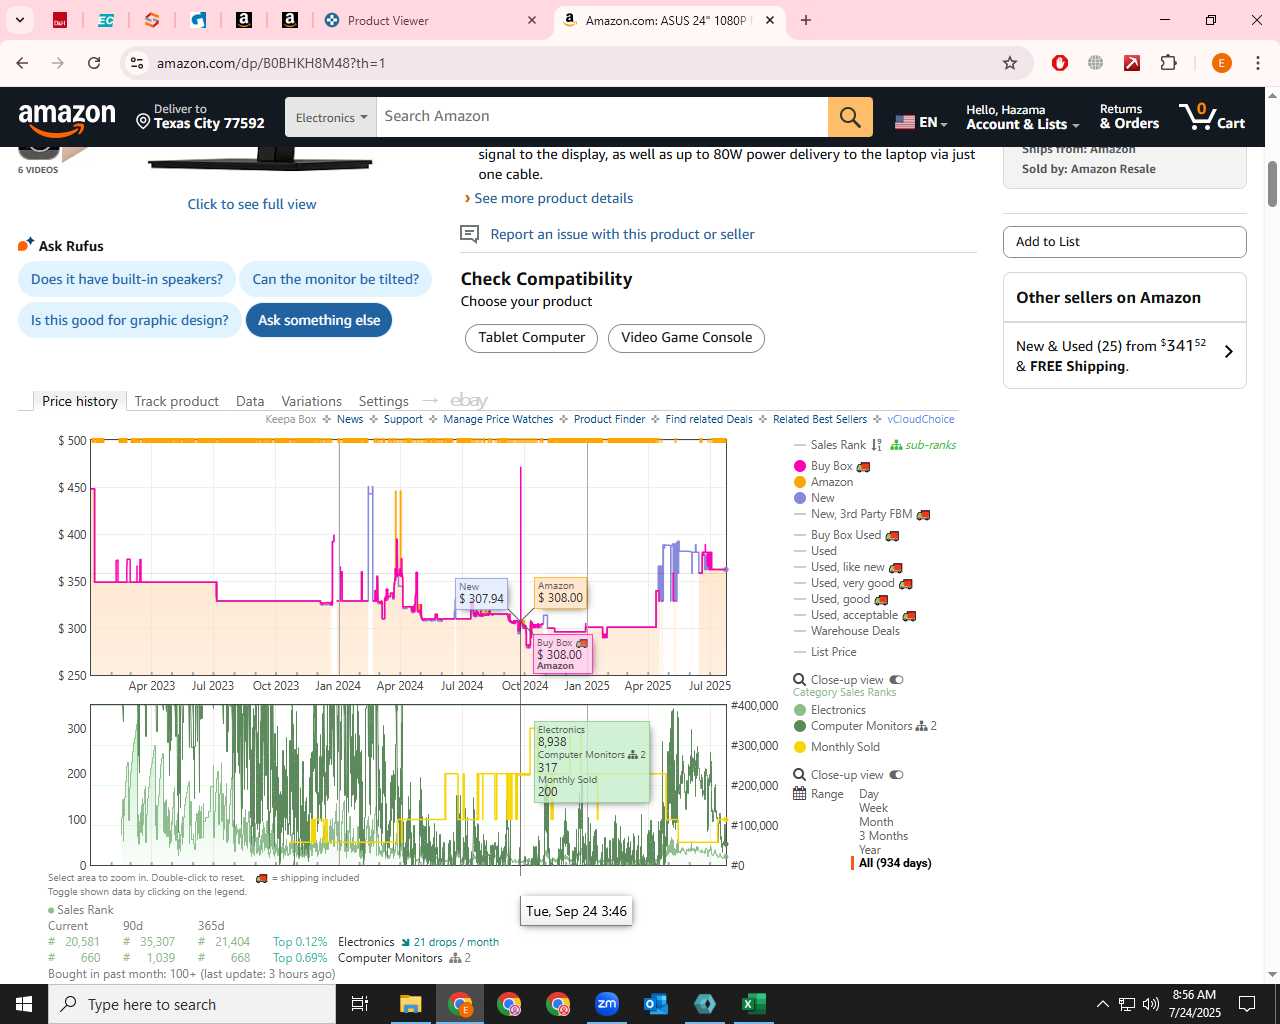Open the Keepa Settings tab
The width and height of the screenshot is (1280, 1024).
pos(383,401)
